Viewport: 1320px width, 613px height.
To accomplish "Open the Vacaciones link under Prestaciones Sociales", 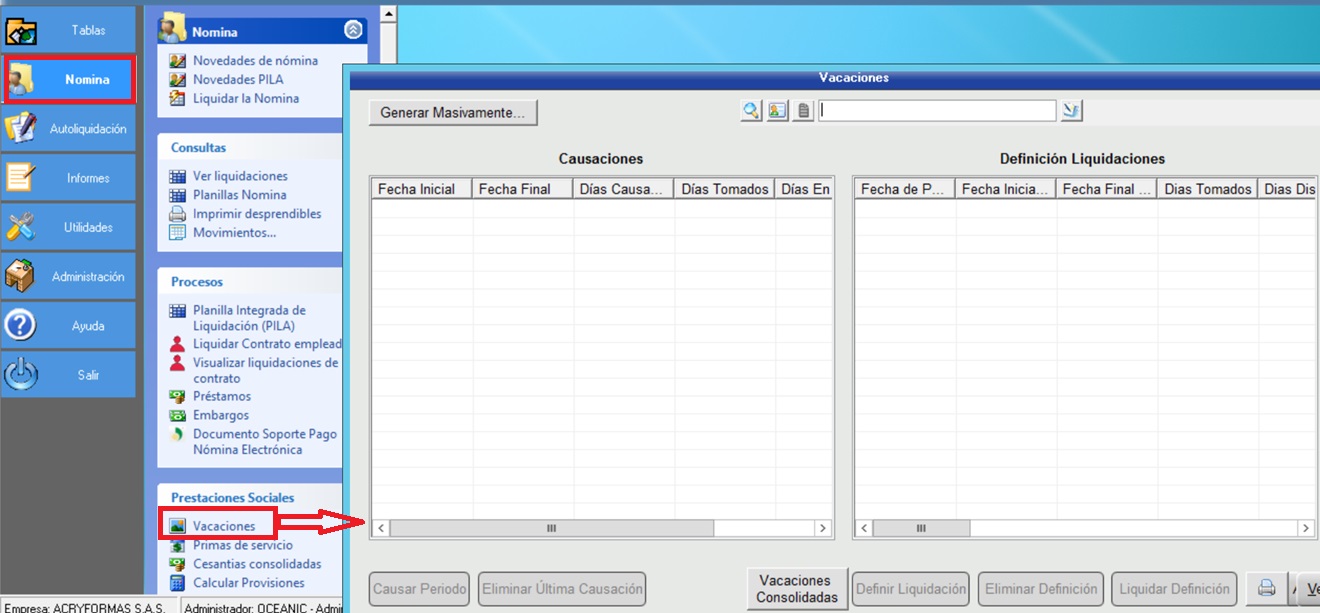I will coord(223,526).
